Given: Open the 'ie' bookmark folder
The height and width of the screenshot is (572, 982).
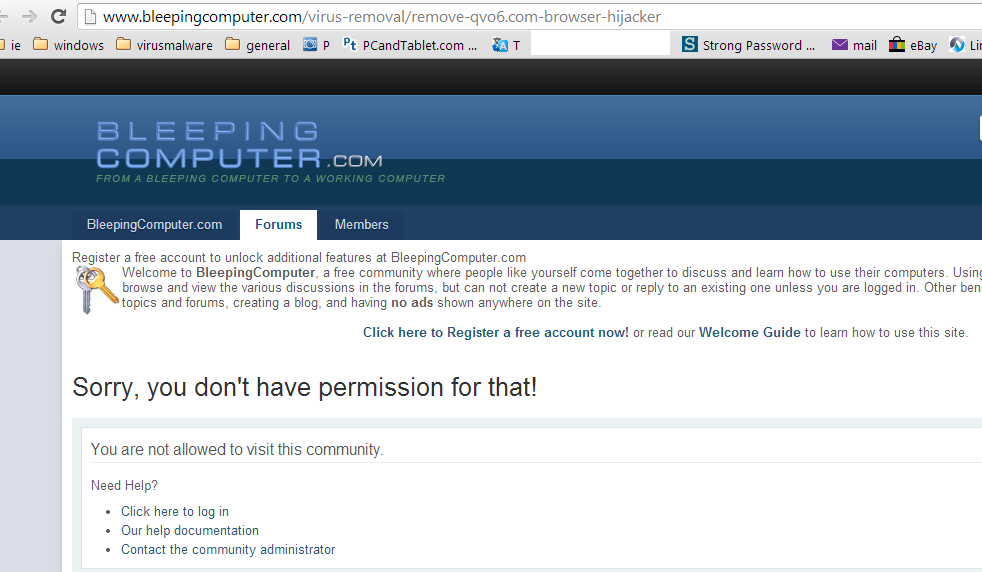Looking at the screenshot, I should (x=11, y=45).
